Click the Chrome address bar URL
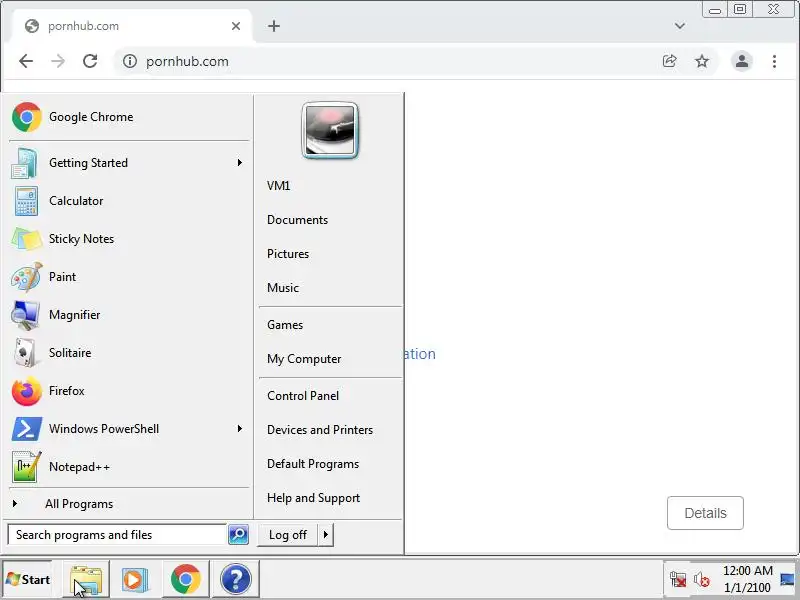The width and height of the screenshot is (800, 600). (x=187, y=61)
